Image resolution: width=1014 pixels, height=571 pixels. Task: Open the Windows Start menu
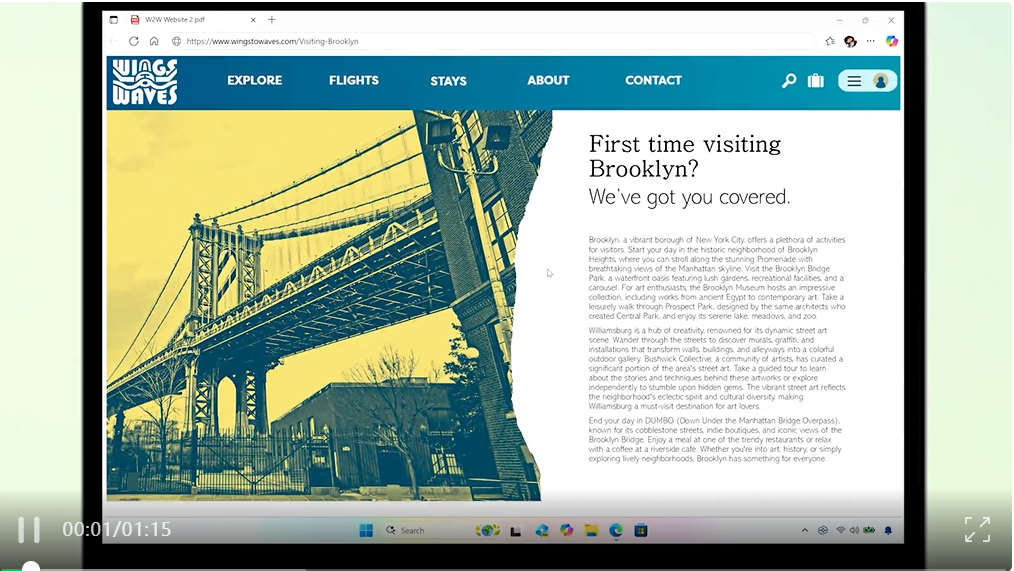click(366, 530)
